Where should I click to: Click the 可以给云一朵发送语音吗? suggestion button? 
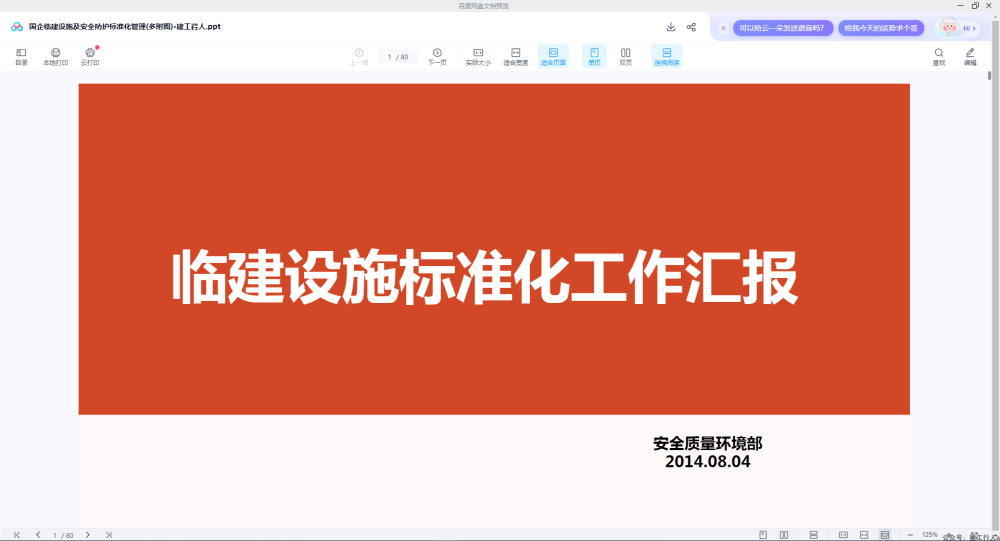tap(783, 28)
